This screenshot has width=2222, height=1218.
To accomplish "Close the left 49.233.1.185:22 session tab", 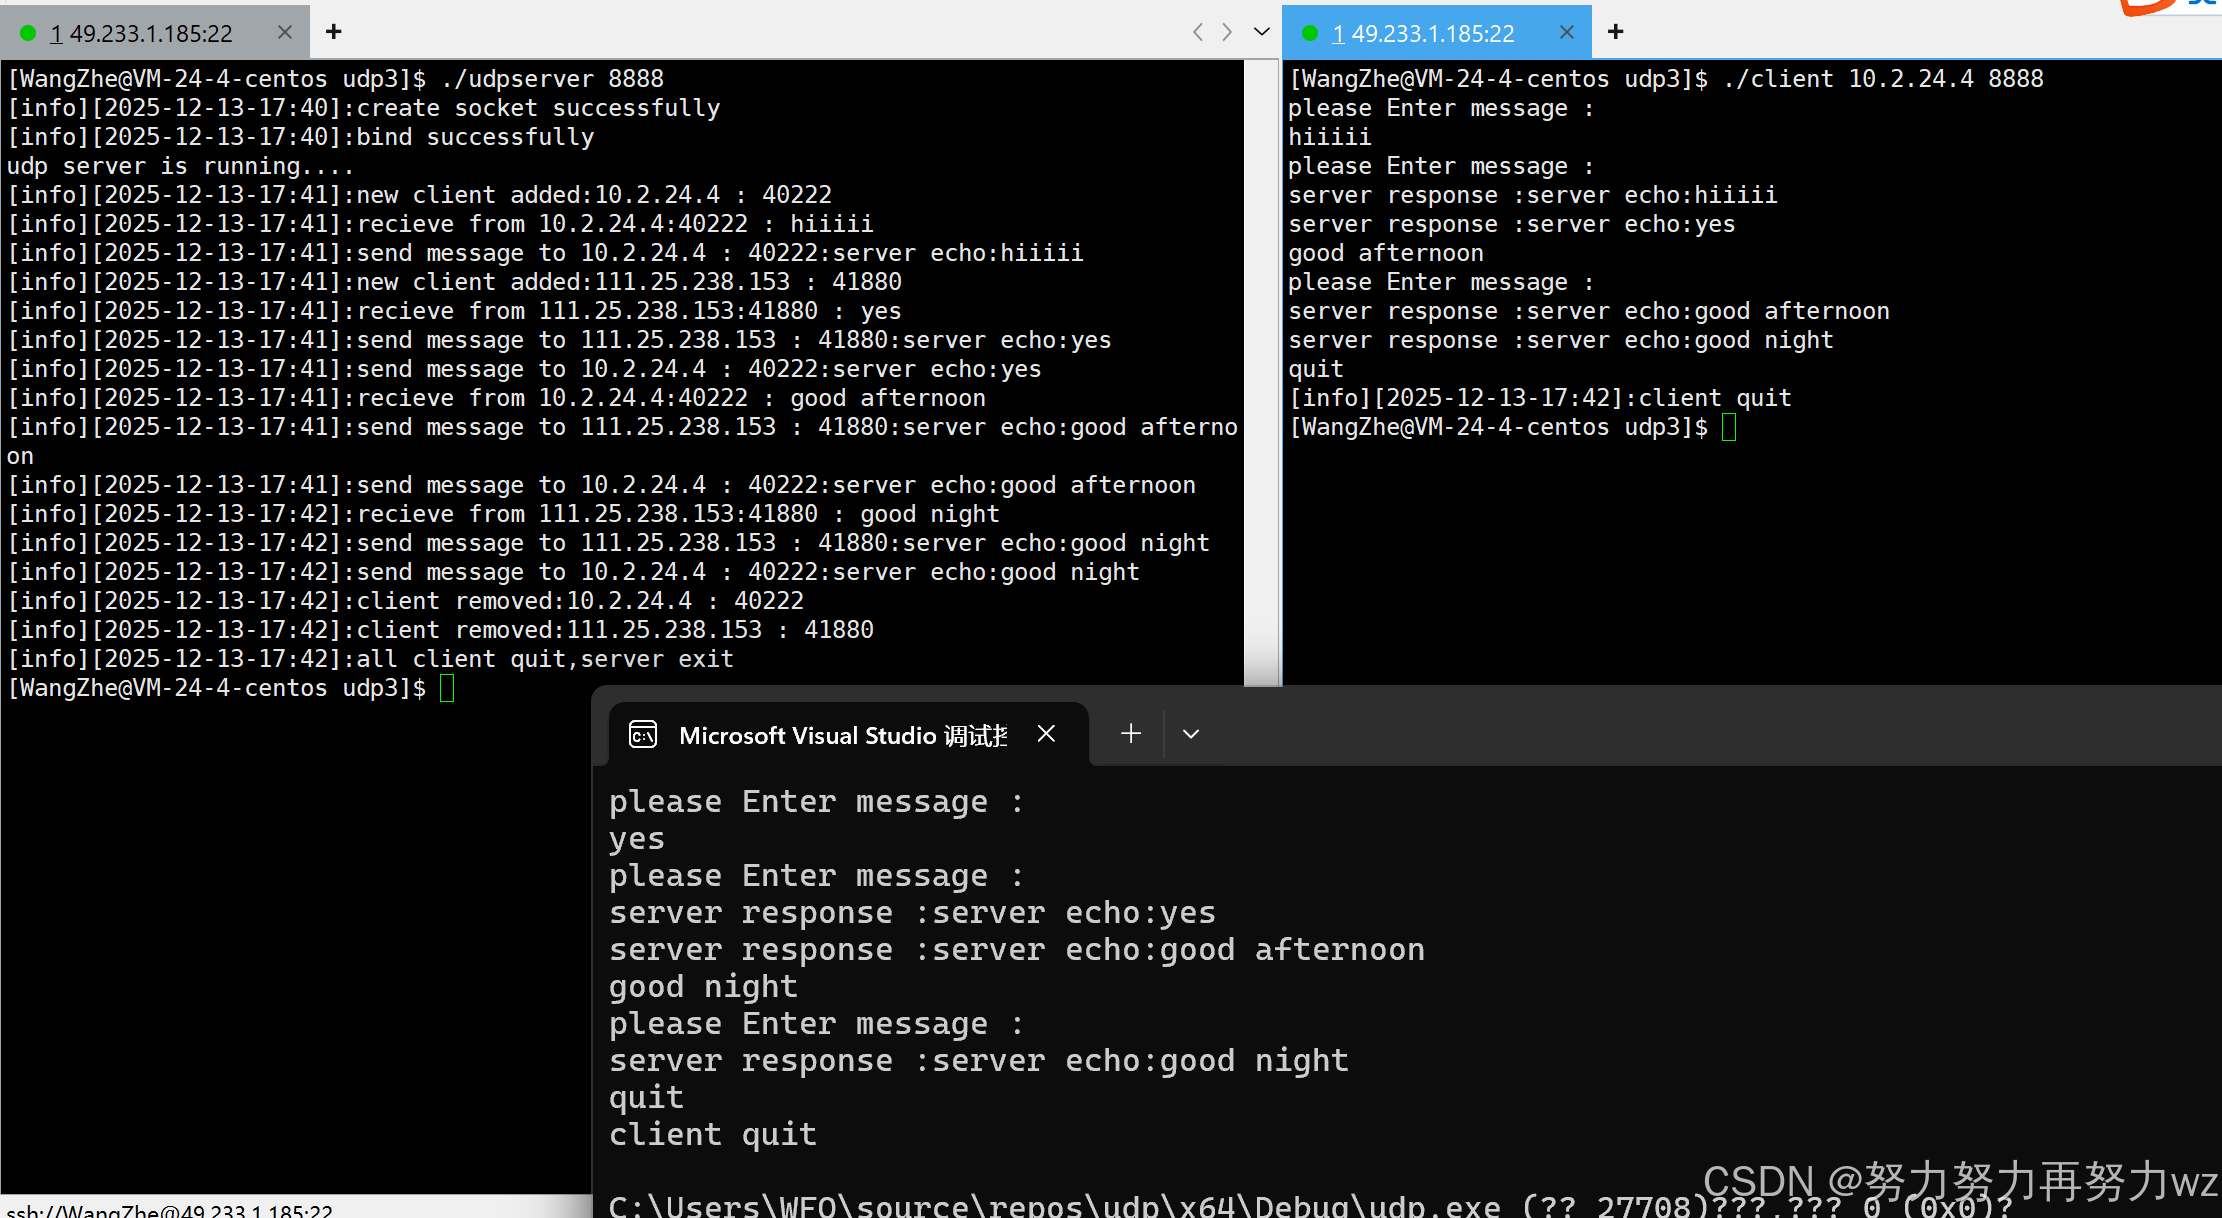I will 285,32.
